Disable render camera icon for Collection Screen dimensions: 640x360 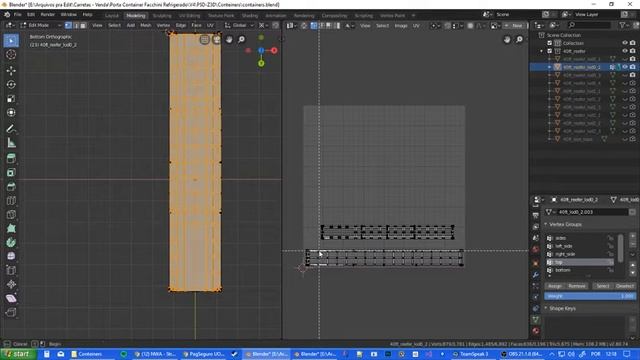click(633, 43)
